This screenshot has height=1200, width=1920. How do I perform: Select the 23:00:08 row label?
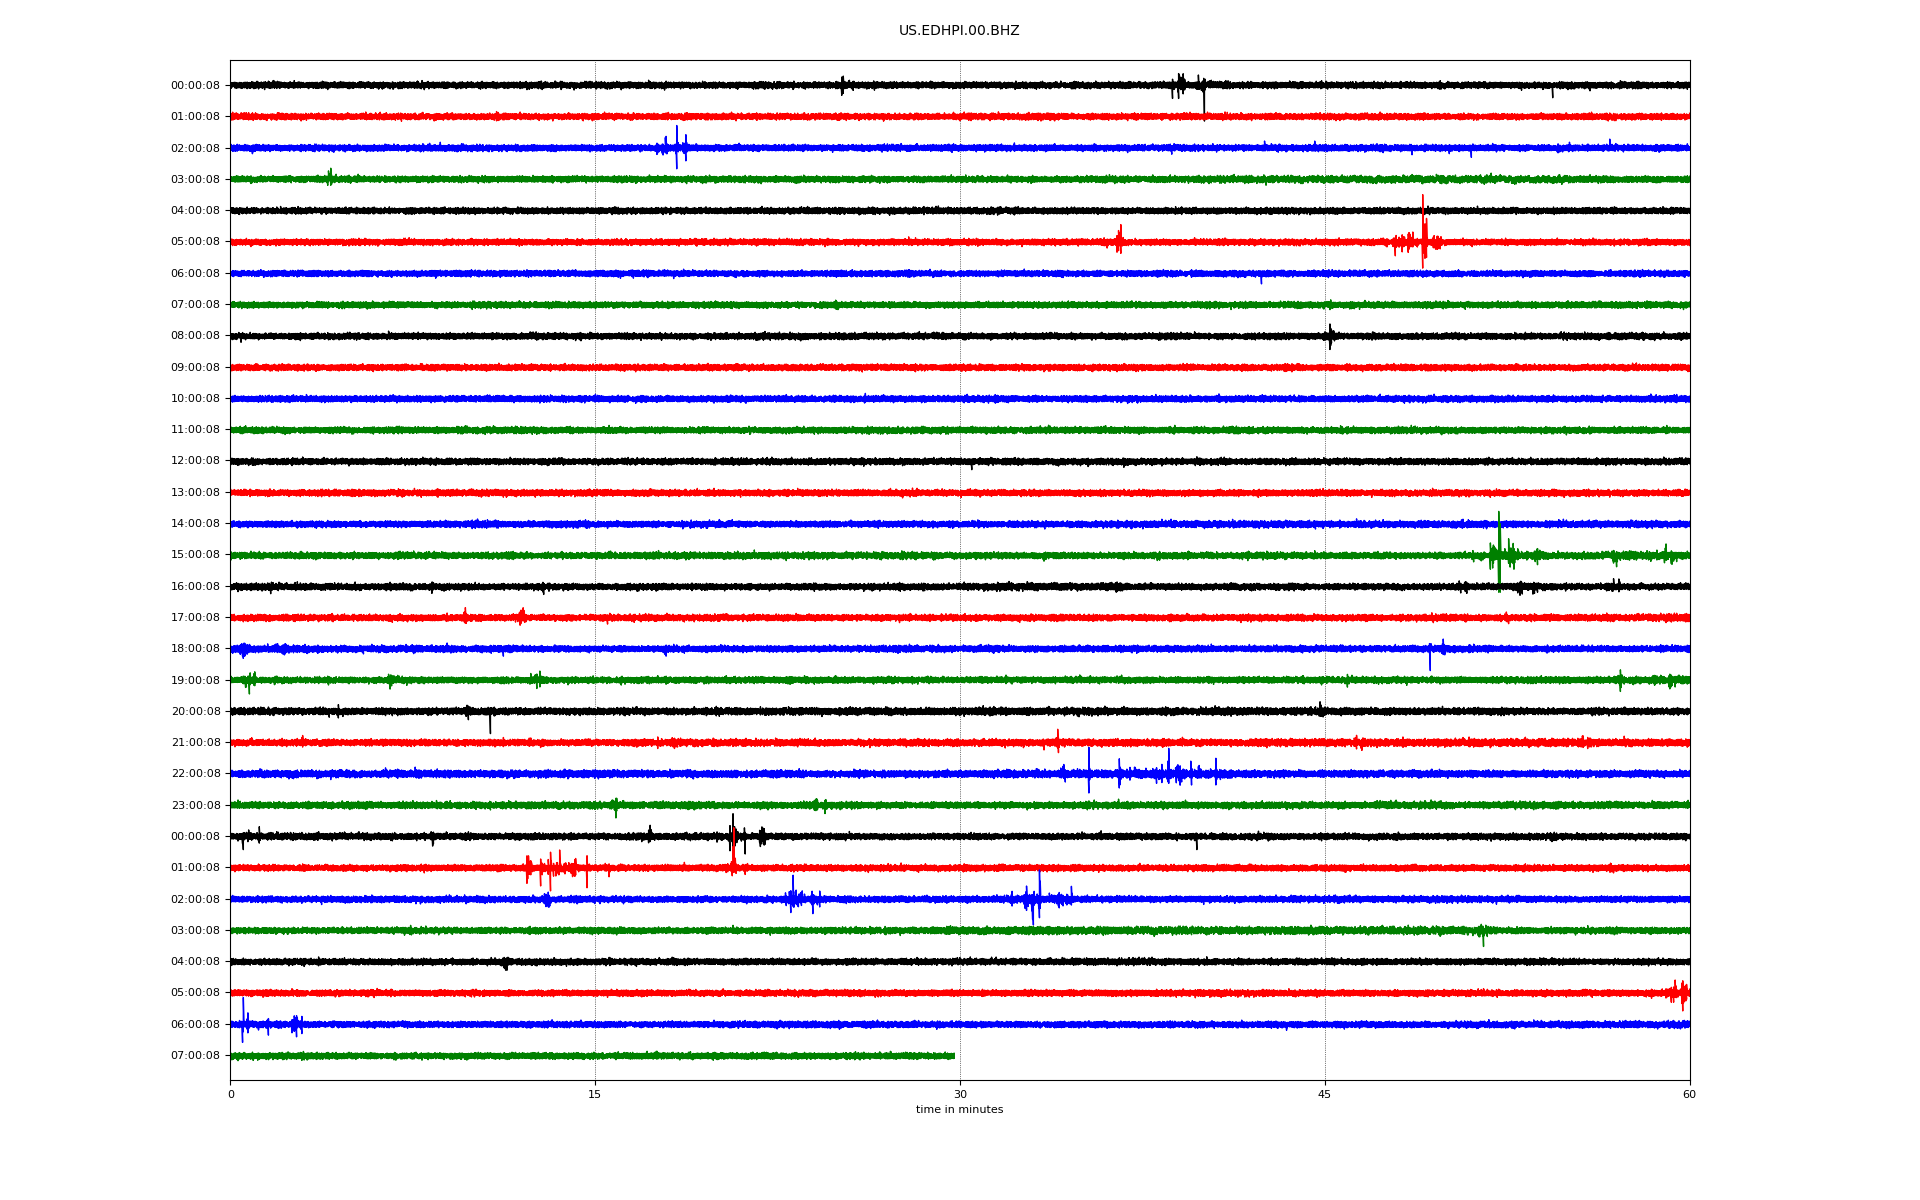tap(195, 805)
